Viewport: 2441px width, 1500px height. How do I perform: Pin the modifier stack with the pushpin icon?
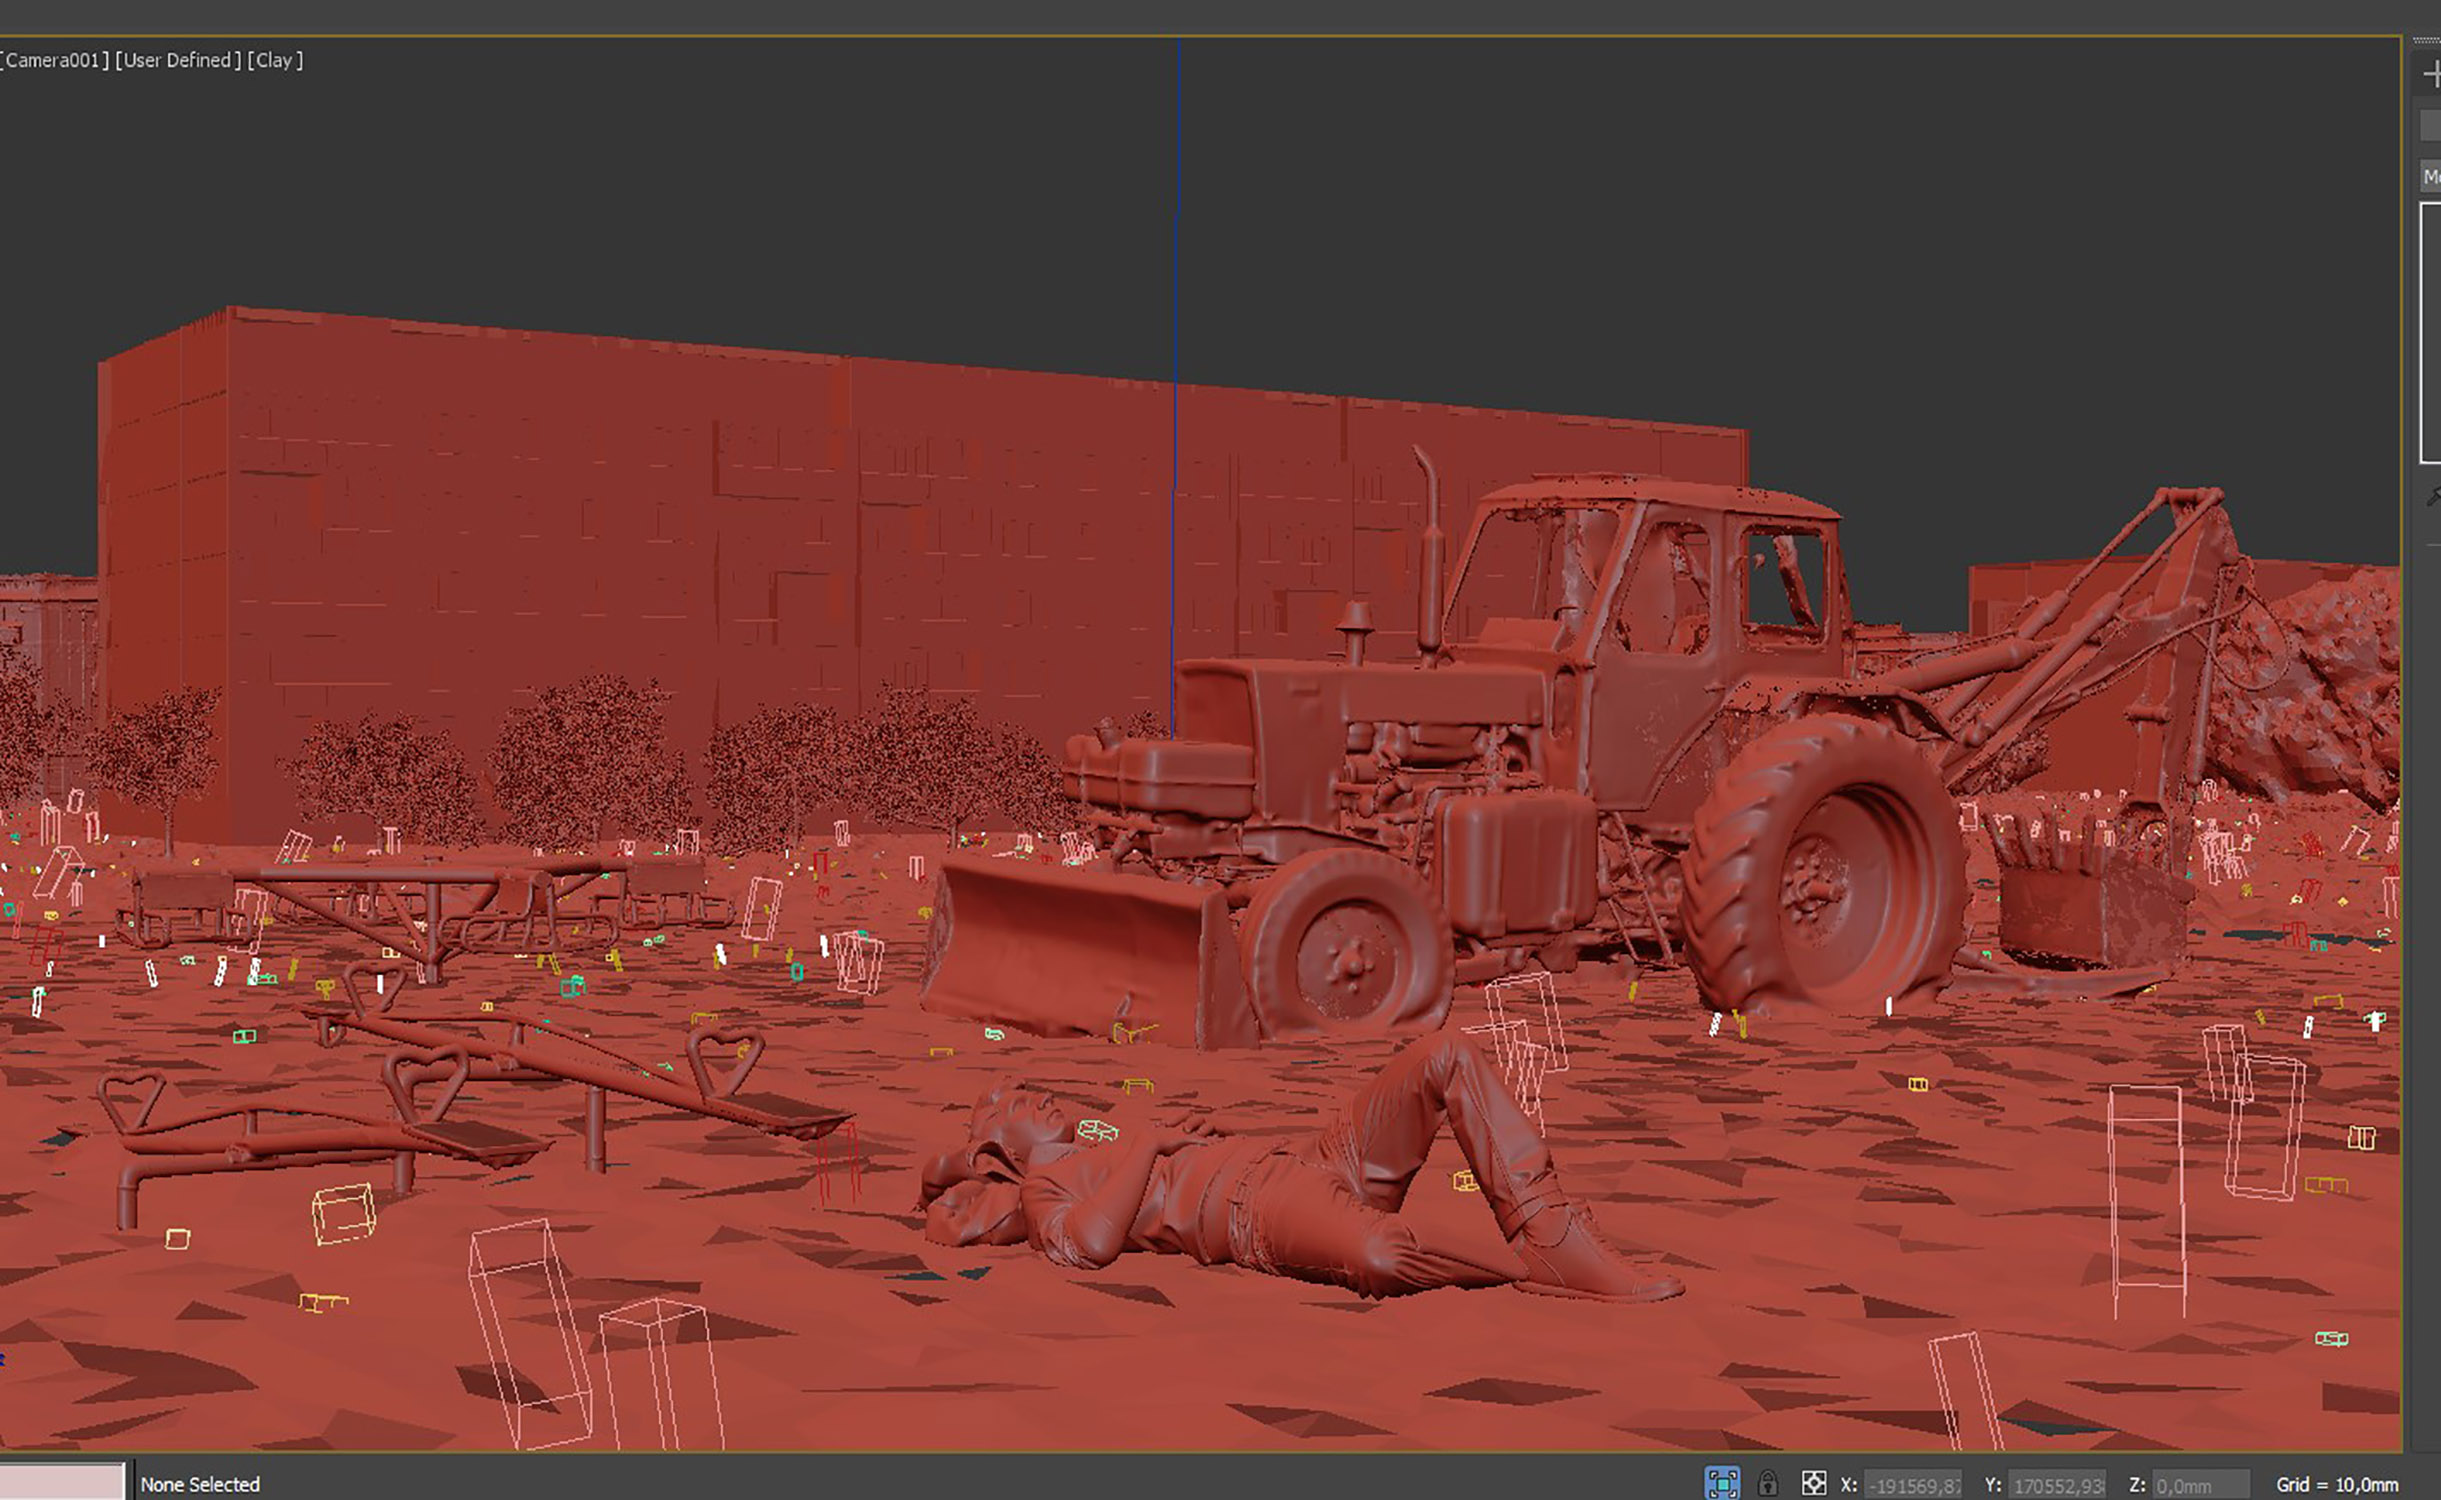[2434, 497]
